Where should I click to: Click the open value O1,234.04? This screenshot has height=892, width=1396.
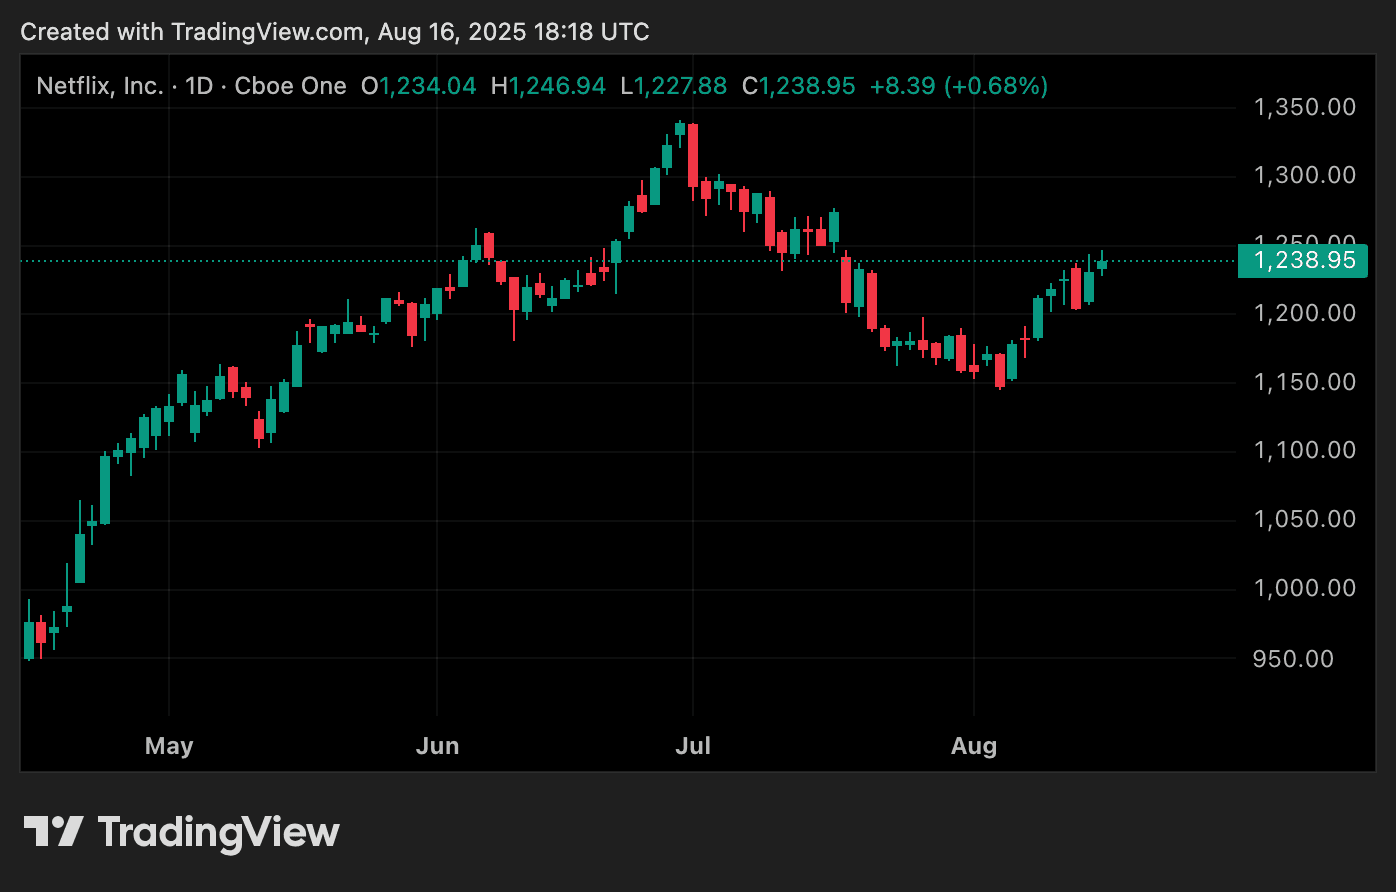418,86
